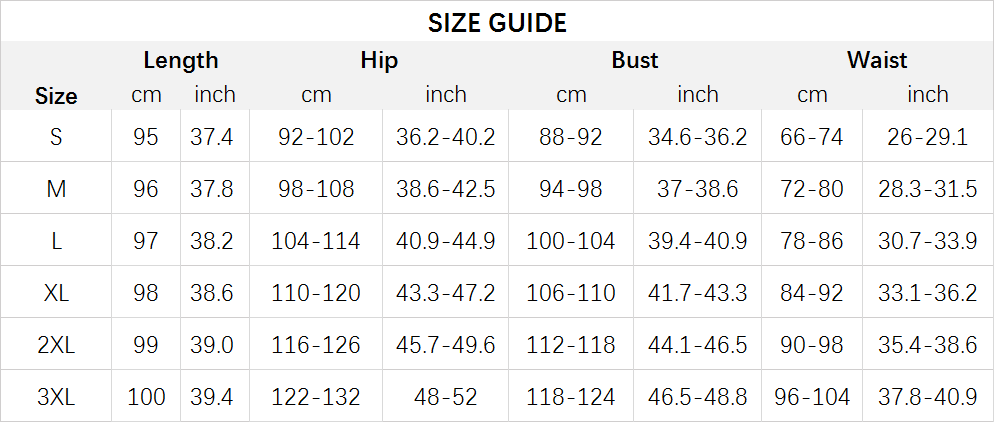994x423 pixels.
Task: Select the 3XL size row label
Action: pyautogui.click(x=56, y=397)
